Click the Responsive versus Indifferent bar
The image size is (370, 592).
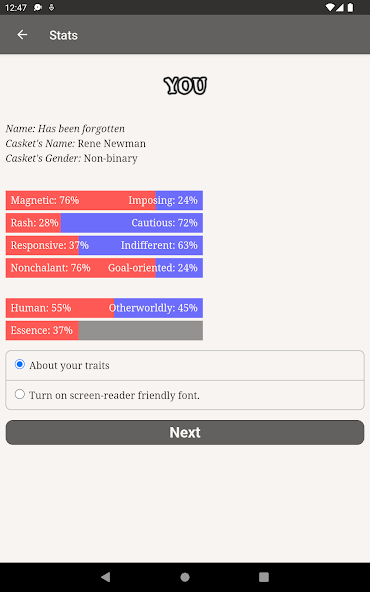tap(104, 245)
